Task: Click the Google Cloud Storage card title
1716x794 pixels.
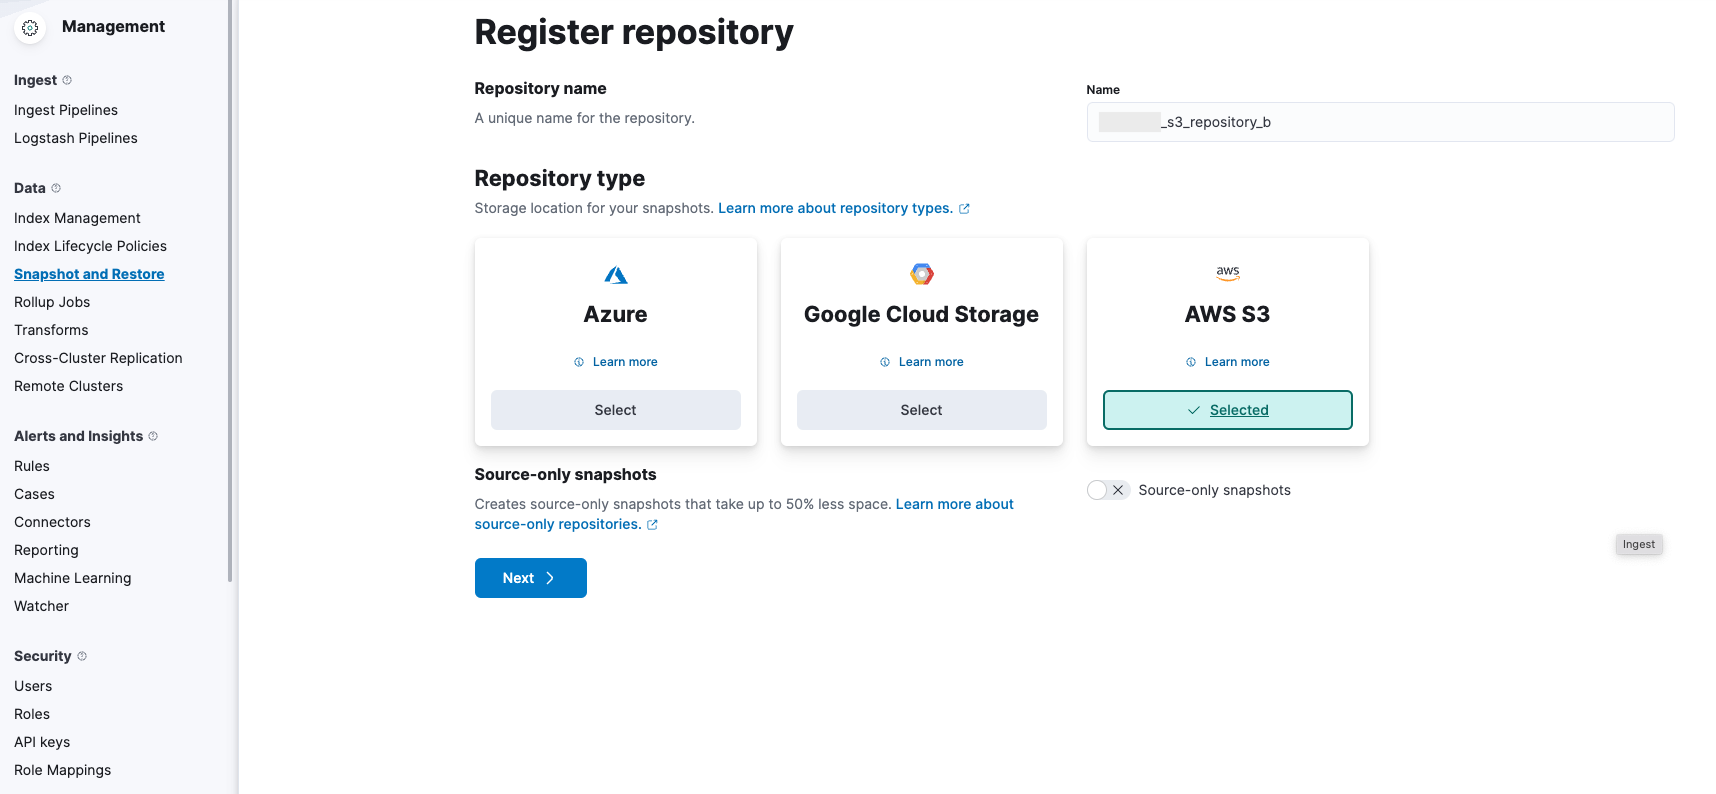Action: tap(922, 314)
